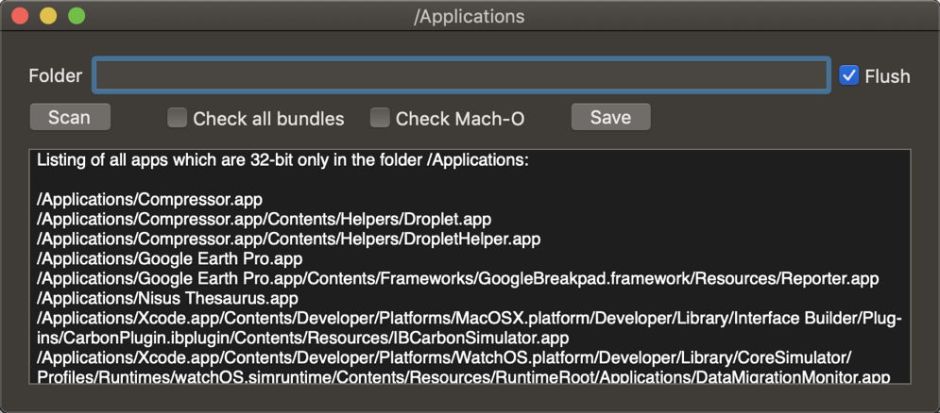The width and height of the screenshot is (940, 413).
Task: Enable Check all bundles option
Action: [x=177, y=118]
